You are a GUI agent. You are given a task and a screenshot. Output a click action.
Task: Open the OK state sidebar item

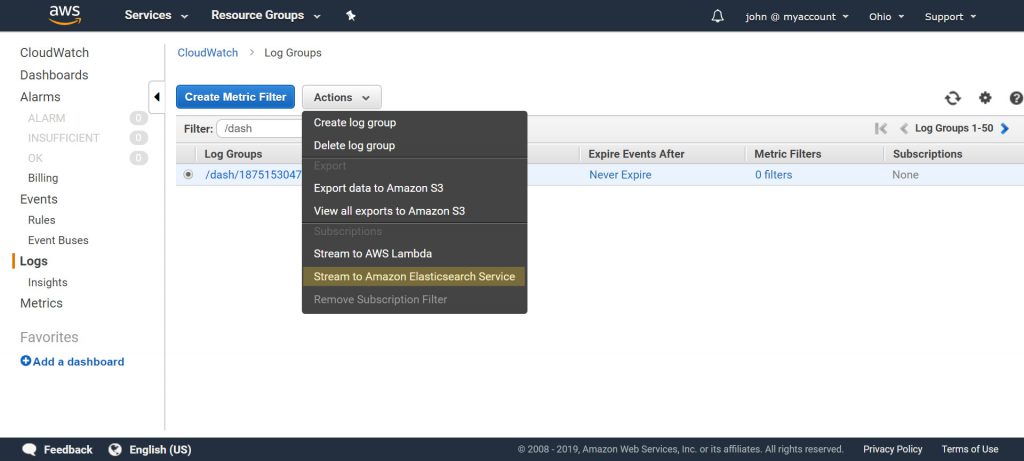pos(35,158)
